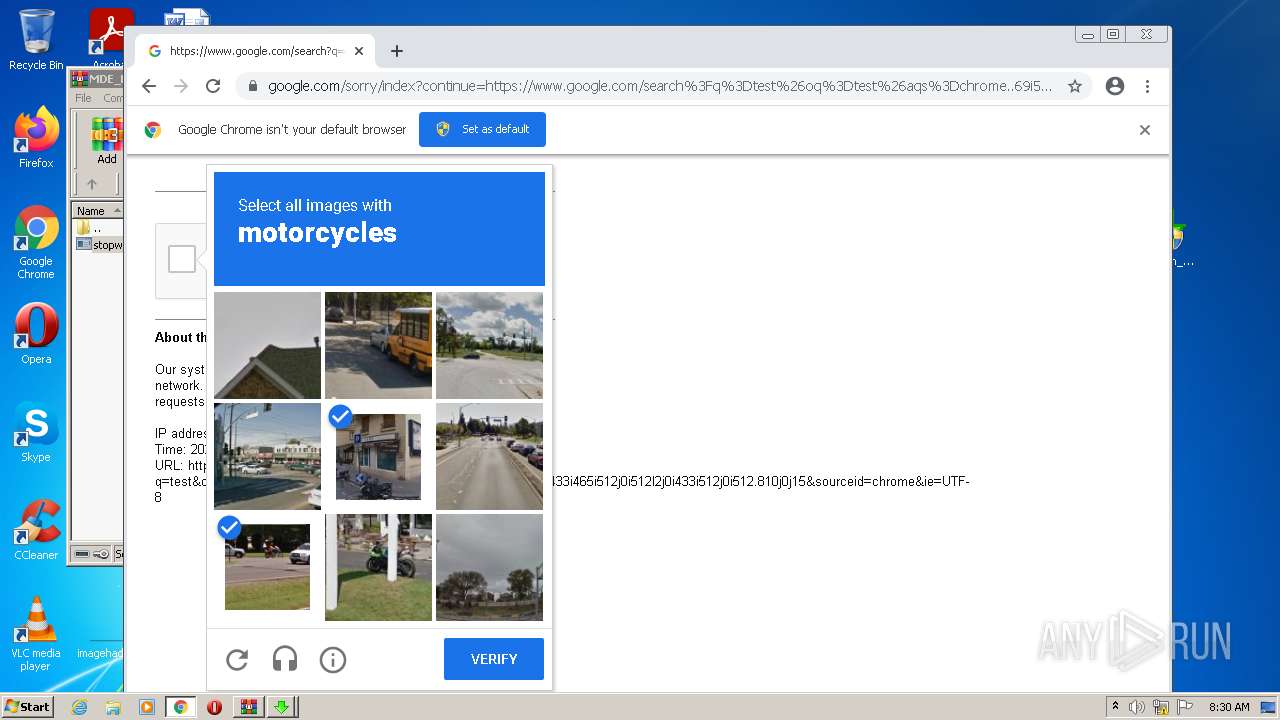Select the stopw file in WinRAR
This screenshot has height=720, width=1280.
[98, 244]
